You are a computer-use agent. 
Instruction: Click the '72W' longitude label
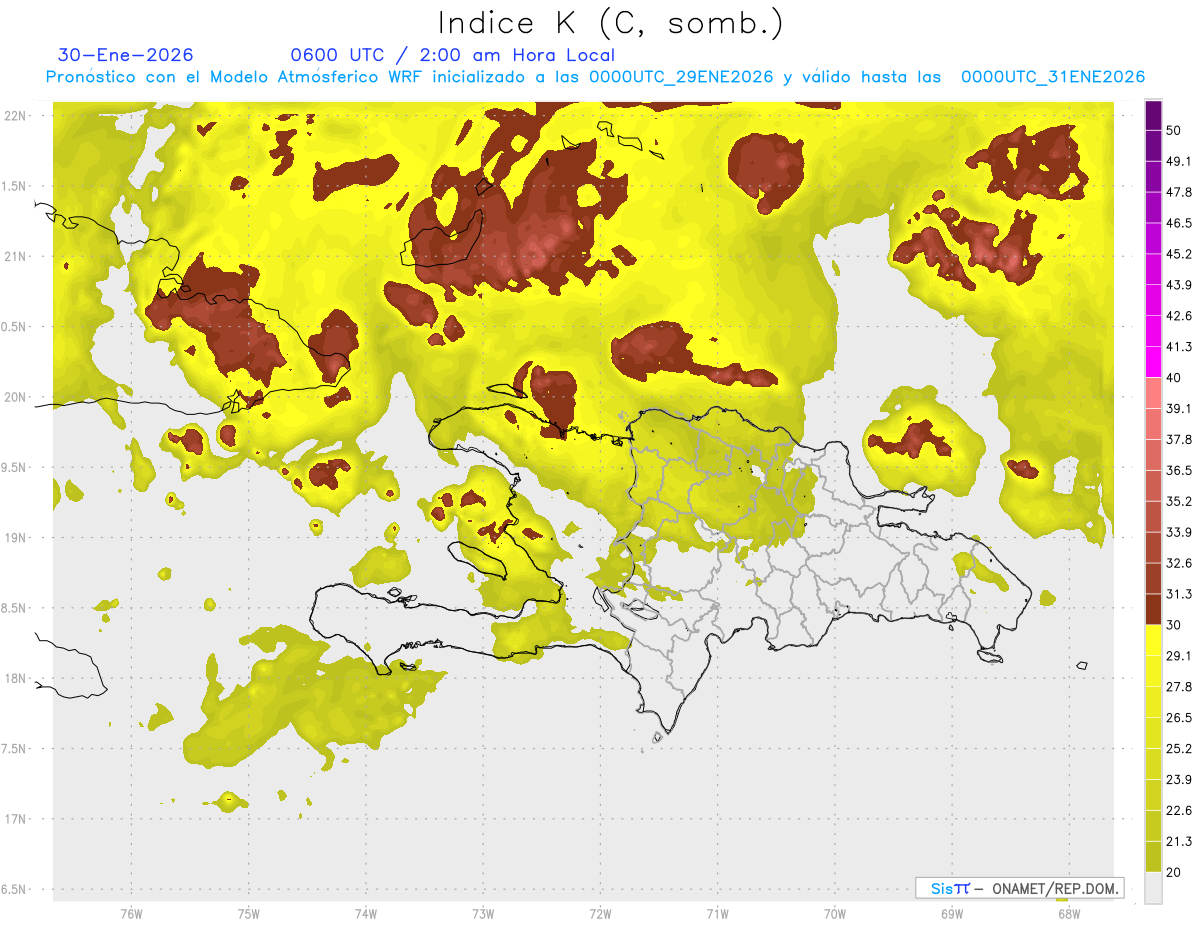point(600,913)
